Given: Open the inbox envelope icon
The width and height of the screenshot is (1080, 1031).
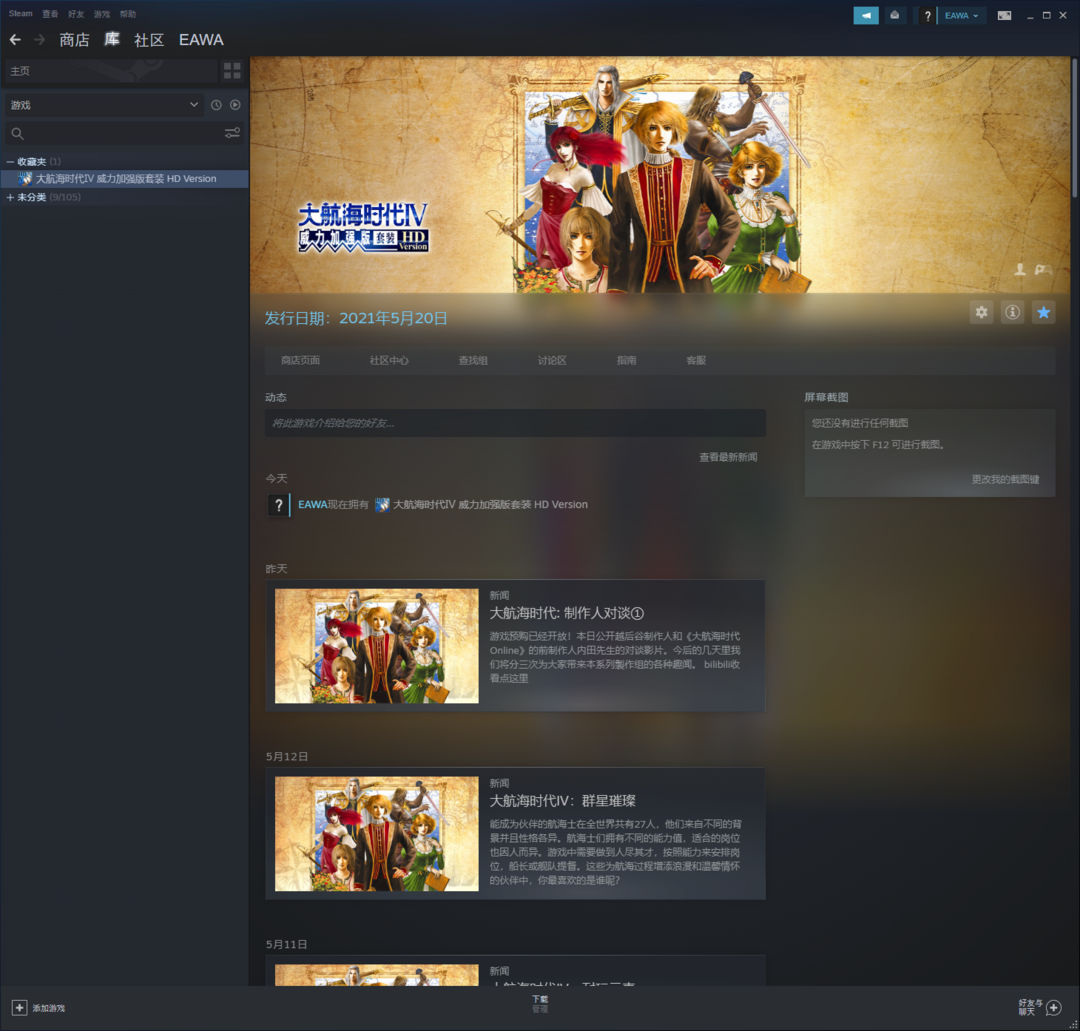Looking at the screenshot, I should (x=894, y=15).
